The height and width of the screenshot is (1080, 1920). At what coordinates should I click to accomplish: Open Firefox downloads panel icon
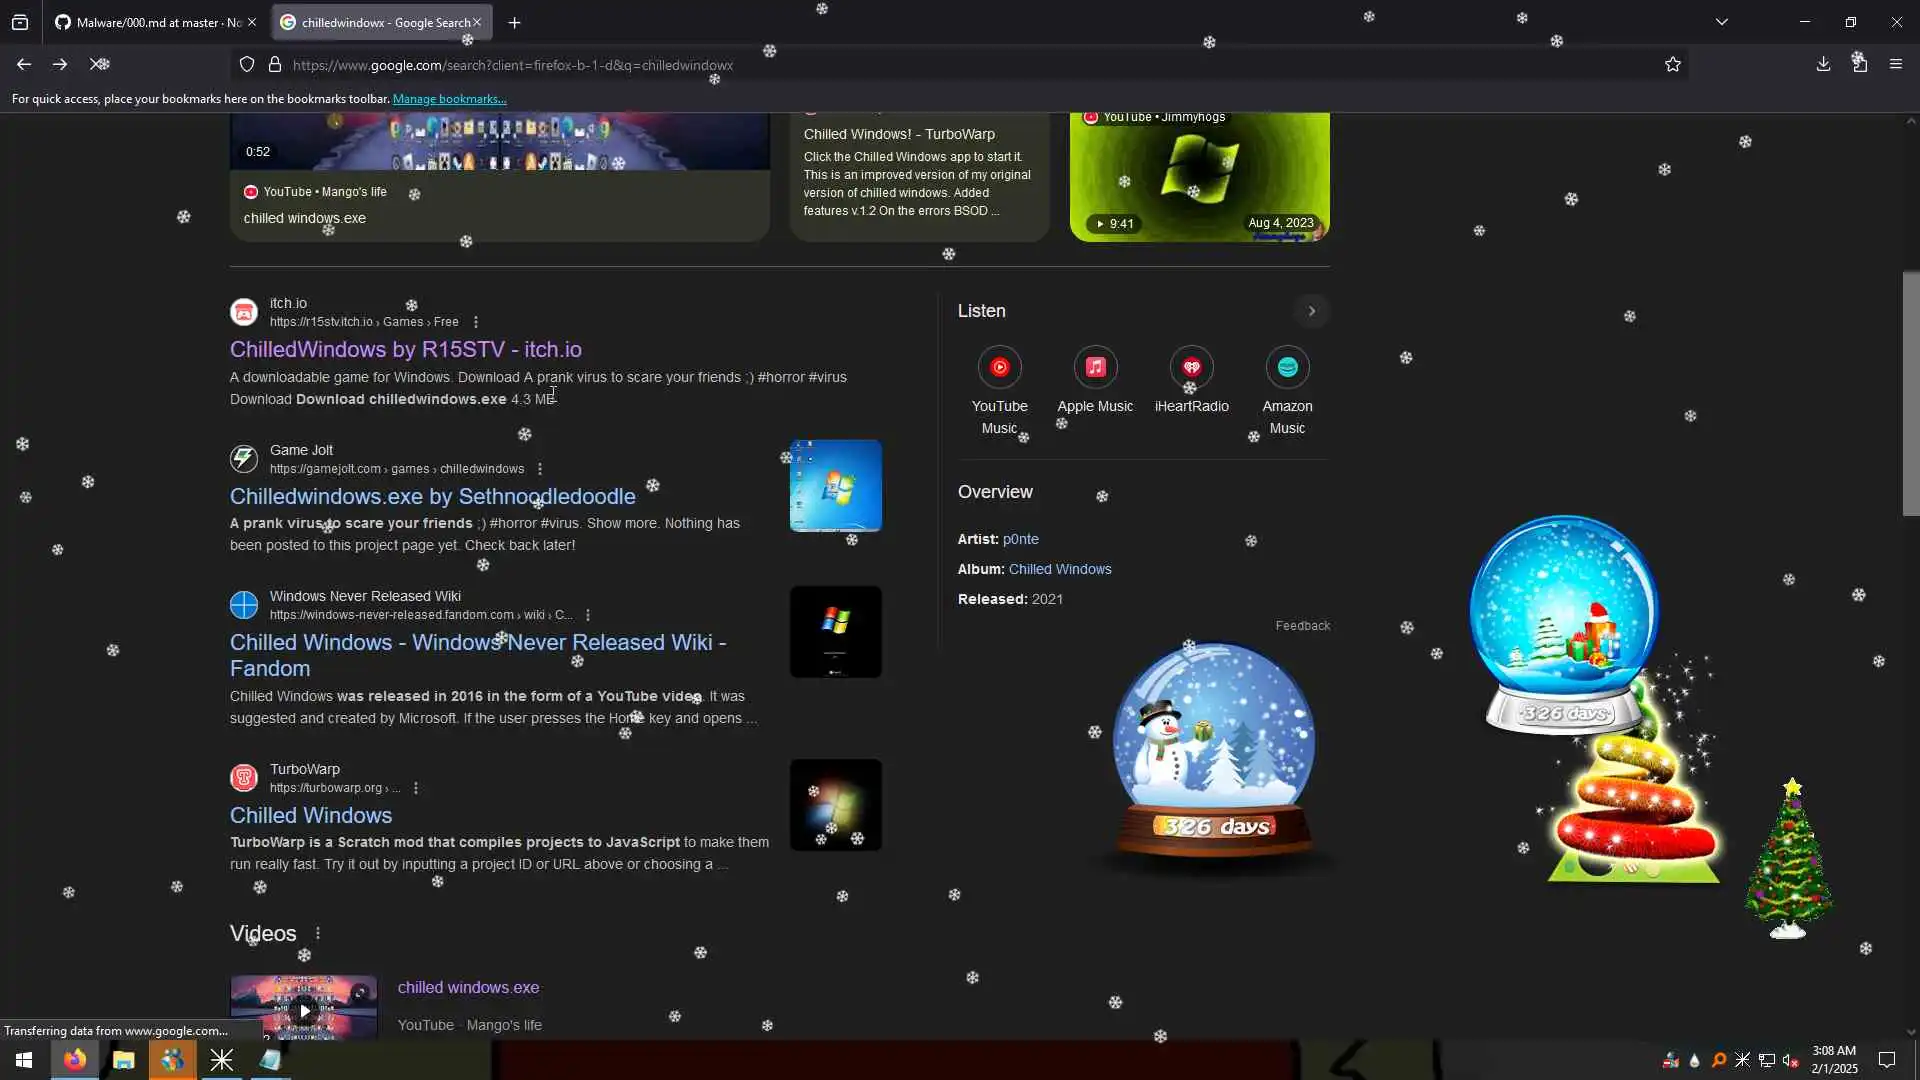click(1823, 65)
